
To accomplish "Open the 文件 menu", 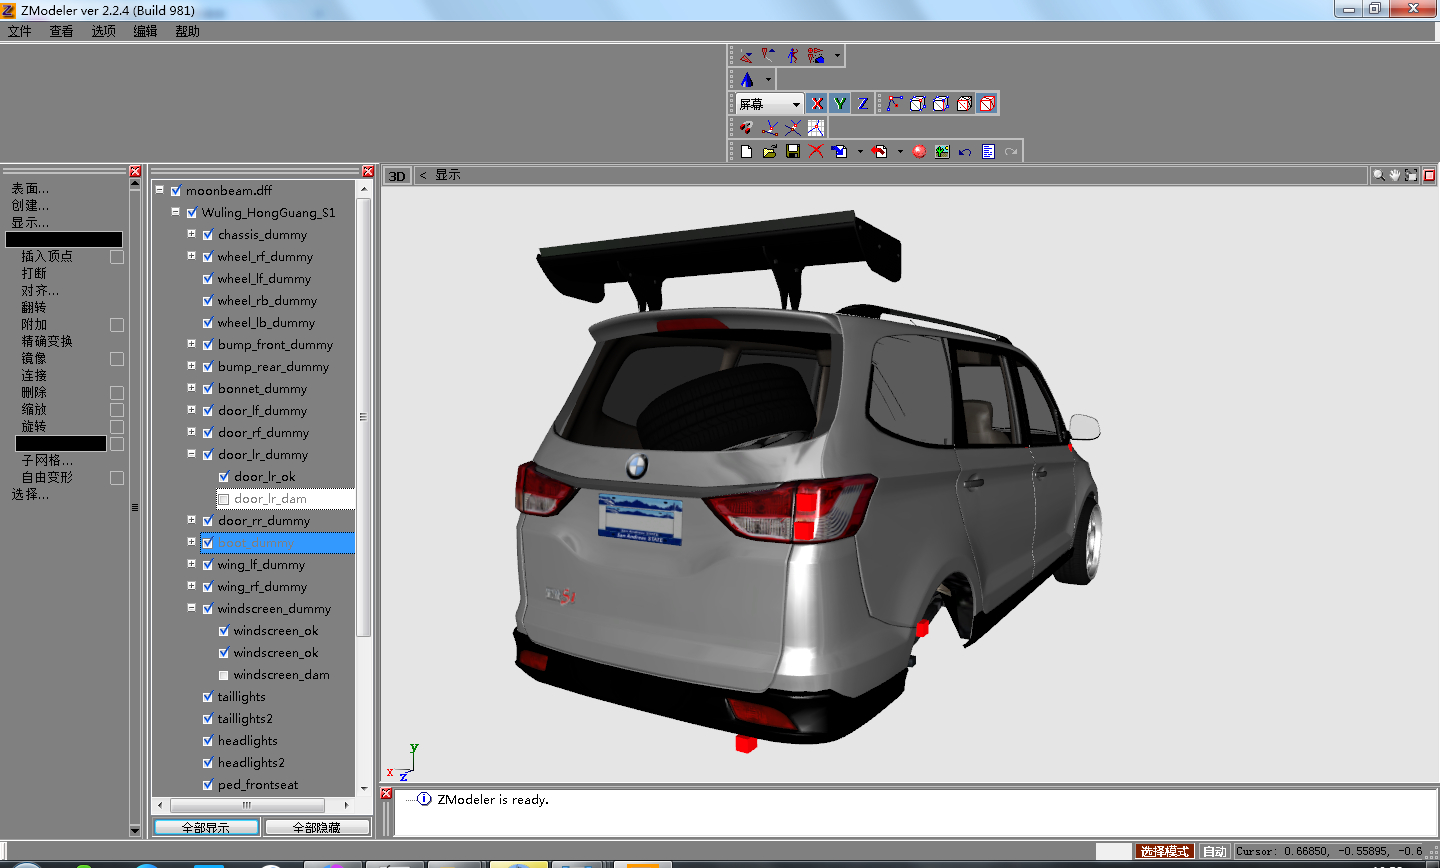I will pos(20,31).
